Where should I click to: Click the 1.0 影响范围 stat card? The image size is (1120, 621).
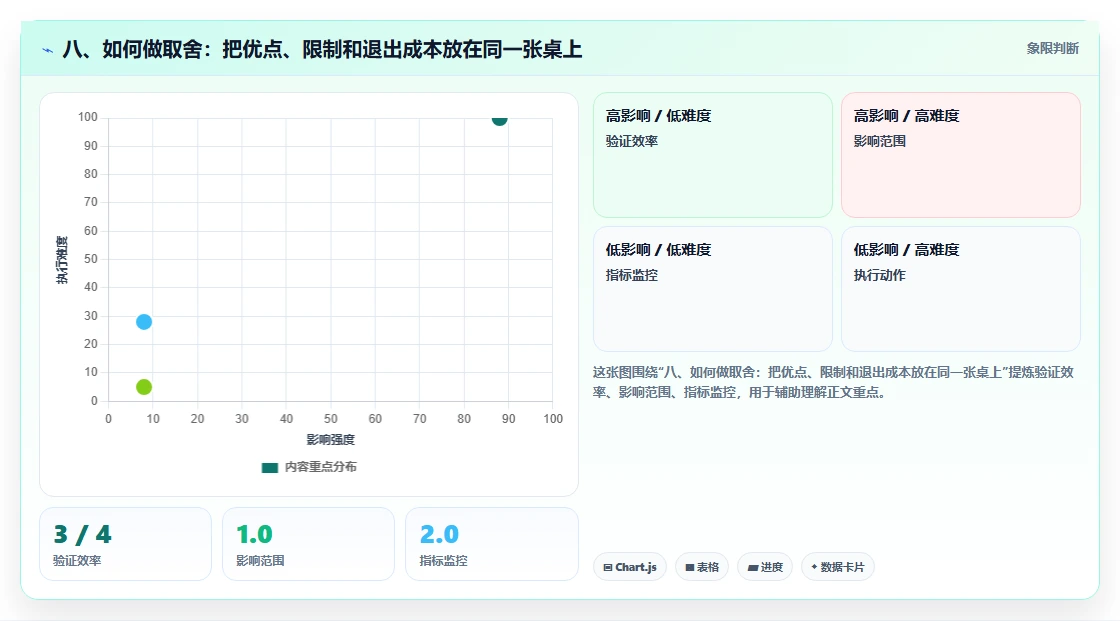coord(309,544)
